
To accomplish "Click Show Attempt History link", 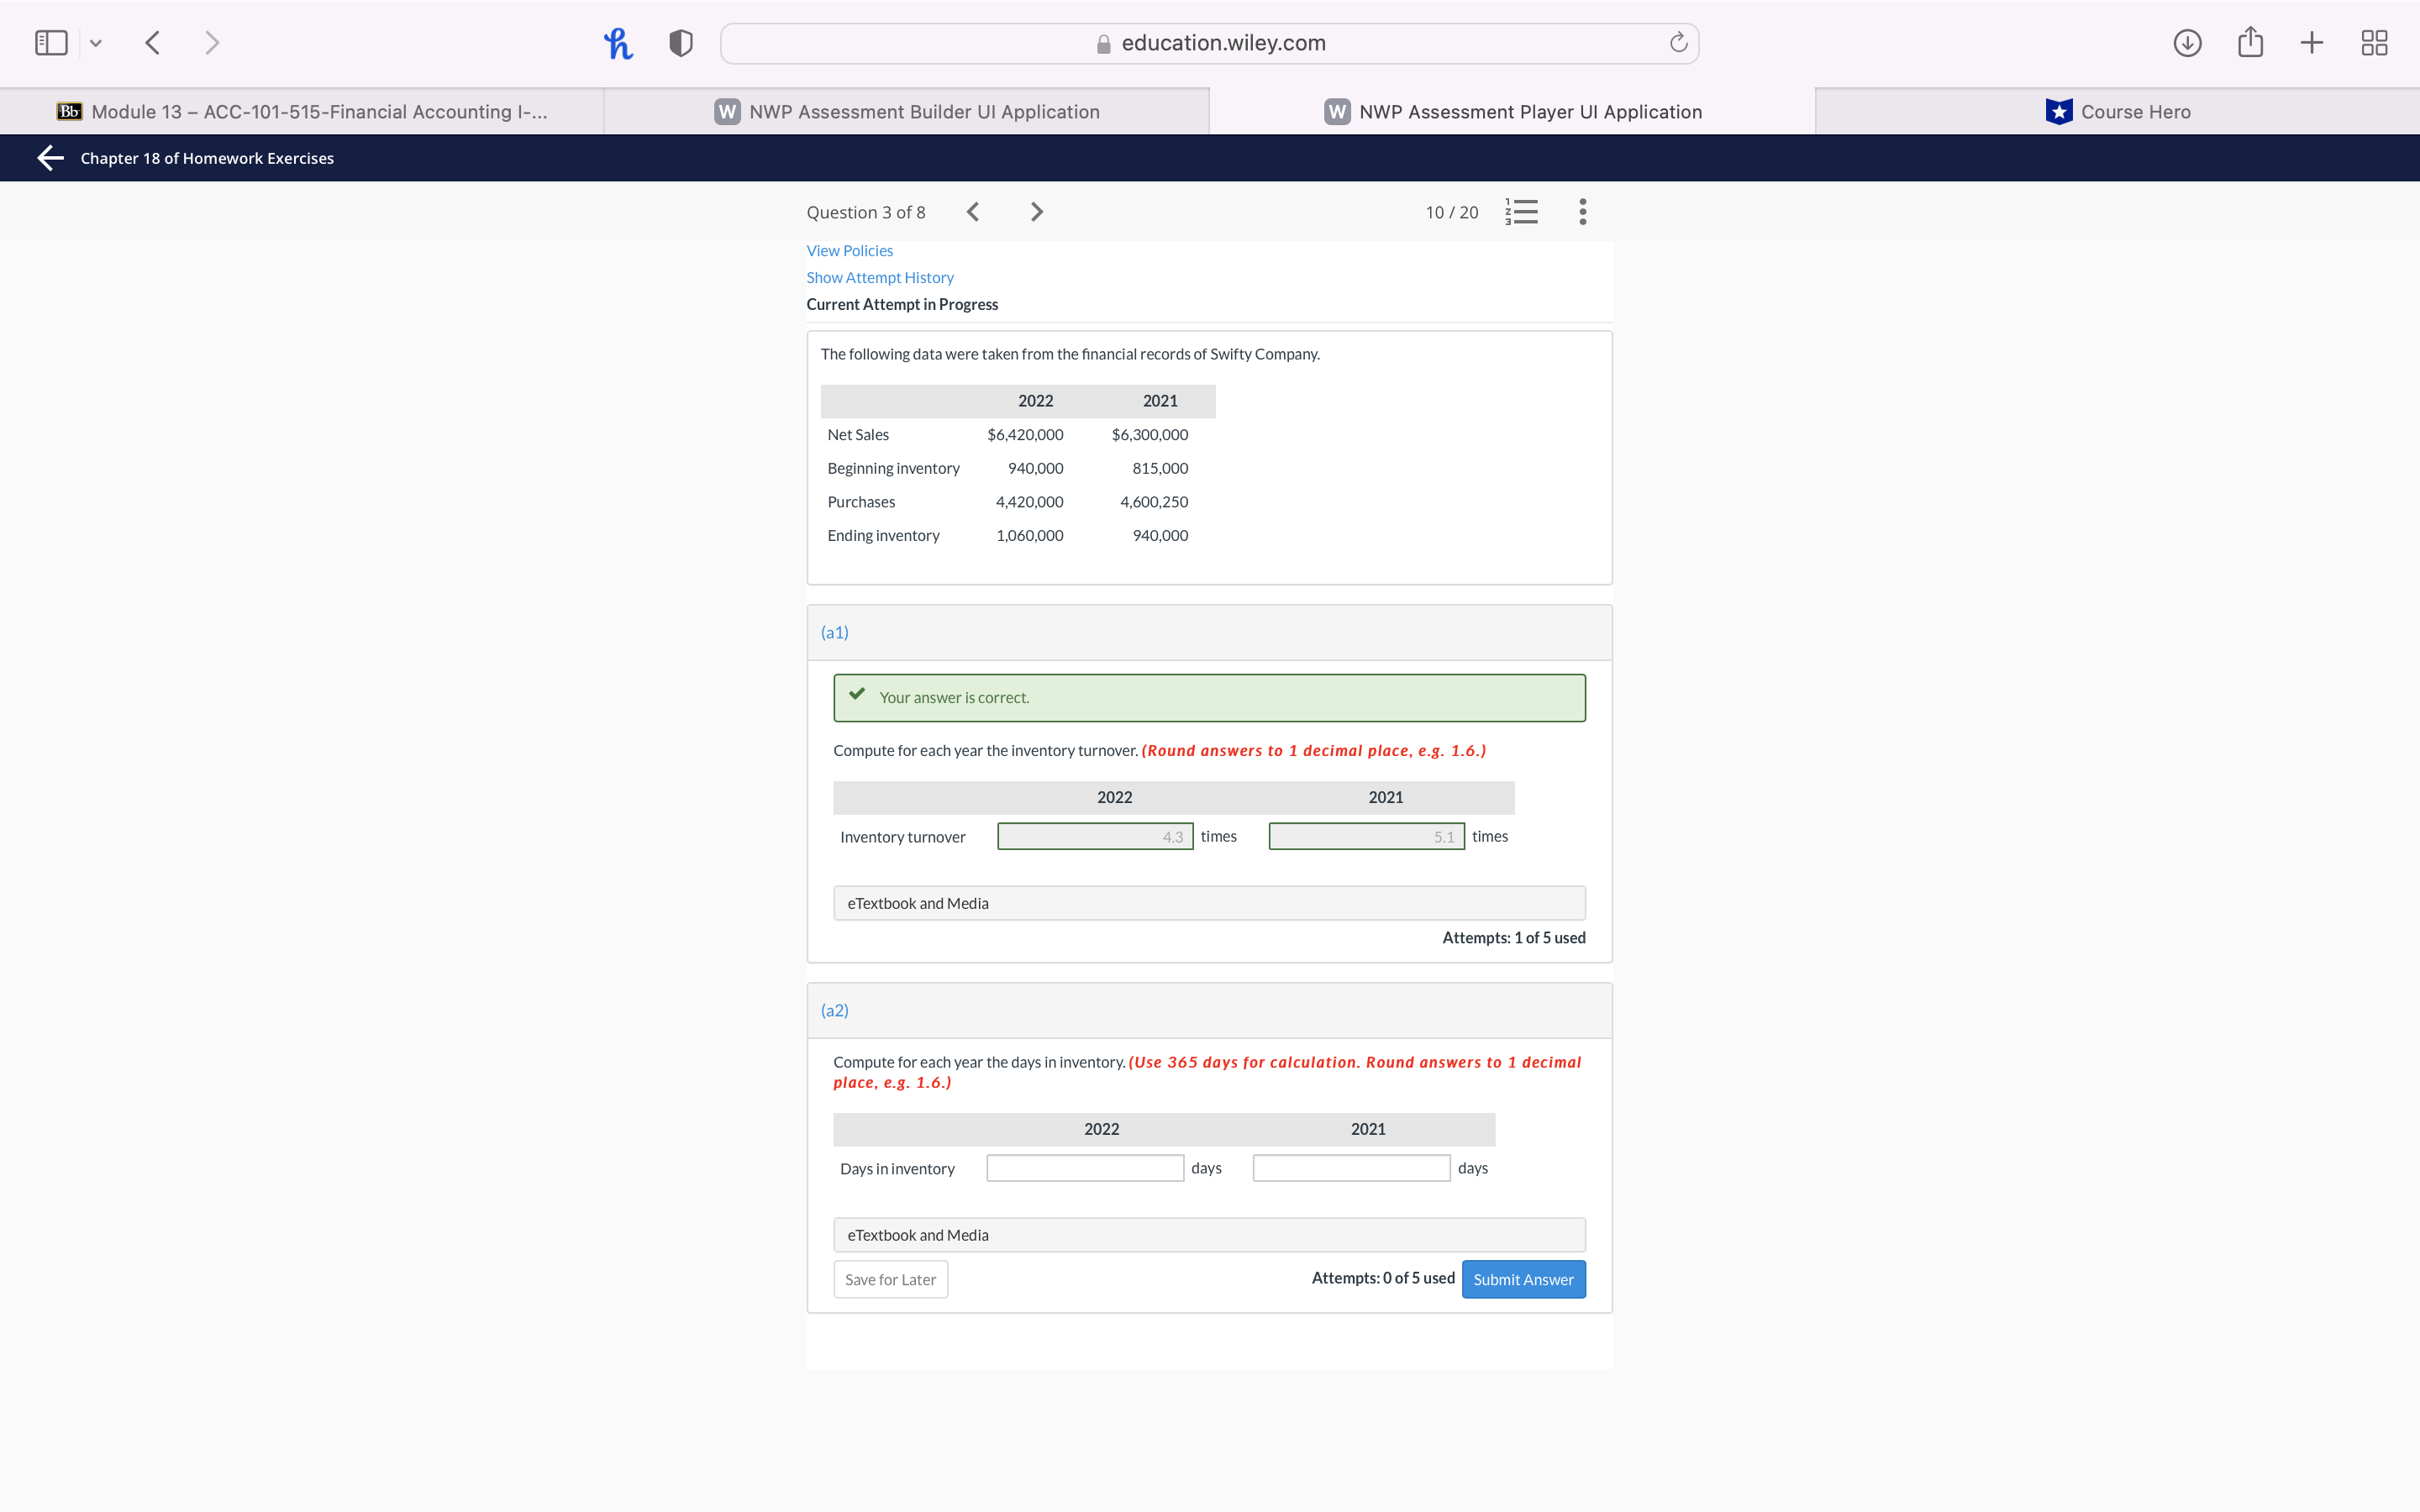I will pyautogui.click(x=880, y=278).
